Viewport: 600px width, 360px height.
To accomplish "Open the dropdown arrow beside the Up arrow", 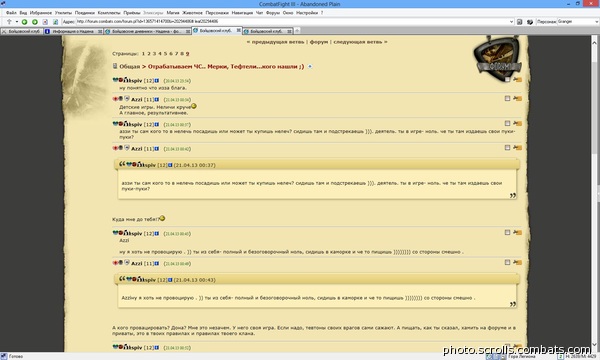I will [x=16, y=22].
